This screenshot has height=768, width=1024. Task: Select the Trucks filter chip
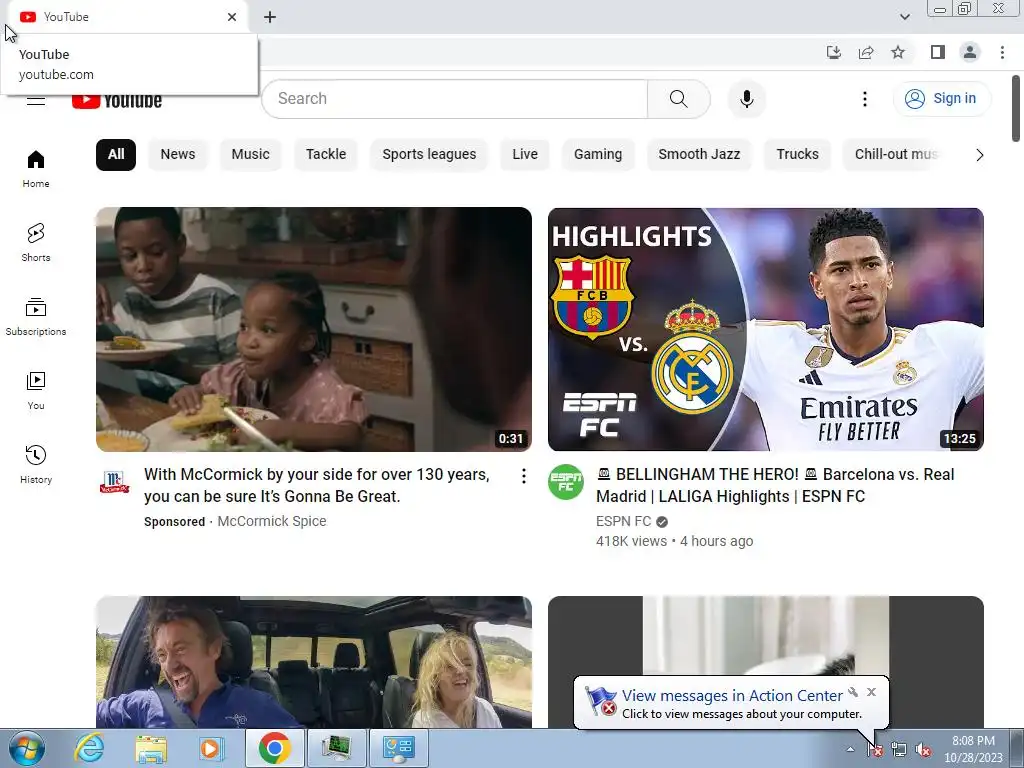tap(797, 154)
